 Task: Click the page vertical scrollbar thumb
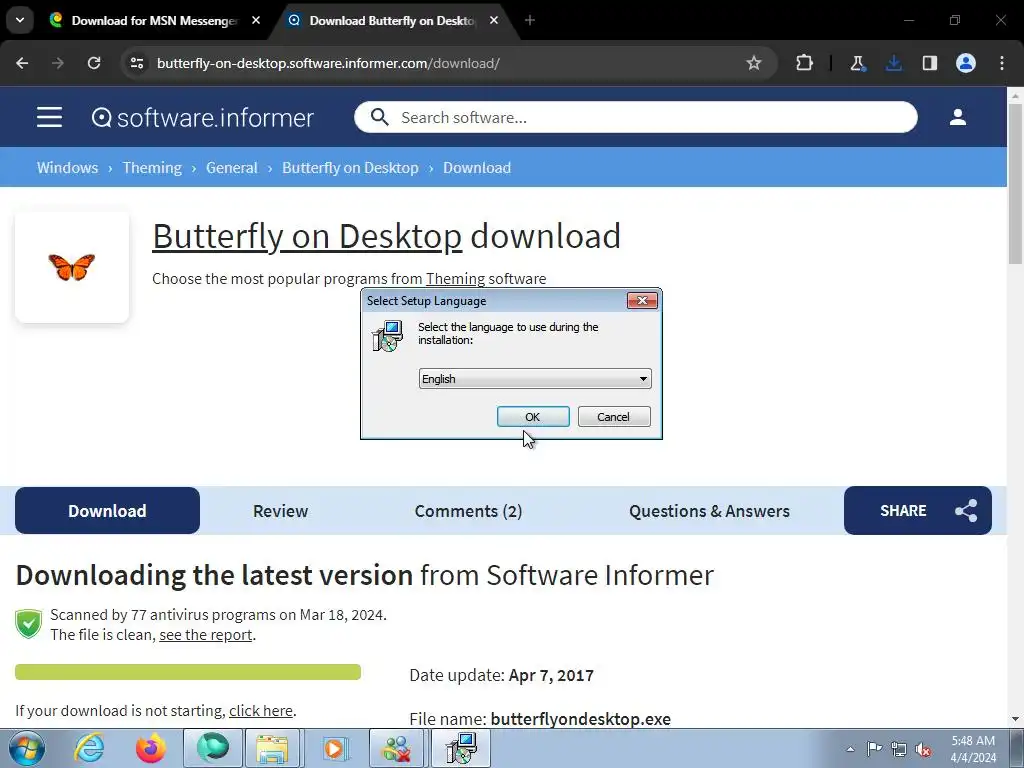(x=1015, y=184)
